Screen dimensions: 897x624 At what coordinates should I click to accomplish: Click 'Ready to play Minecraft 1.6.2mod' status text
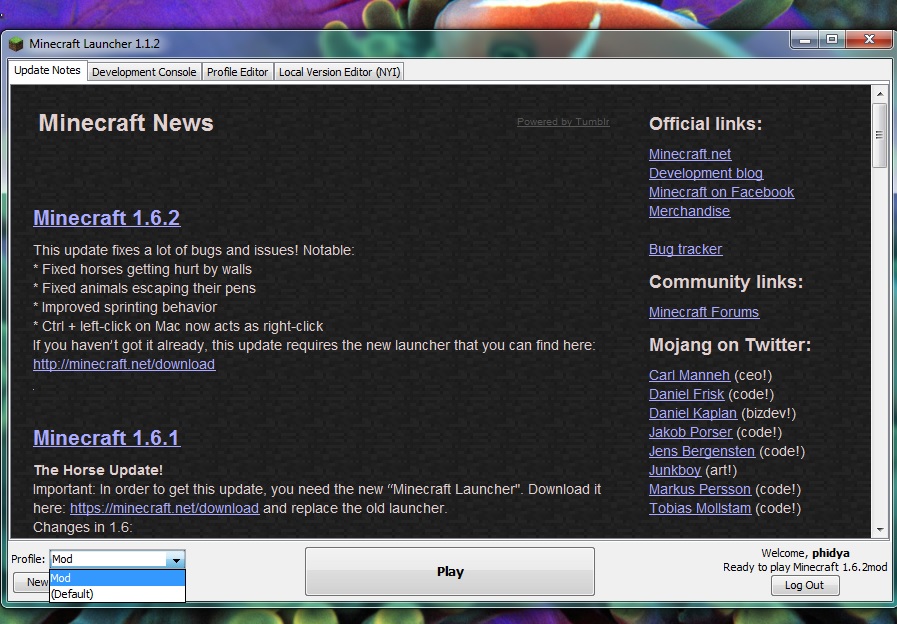tap(805, 567)
